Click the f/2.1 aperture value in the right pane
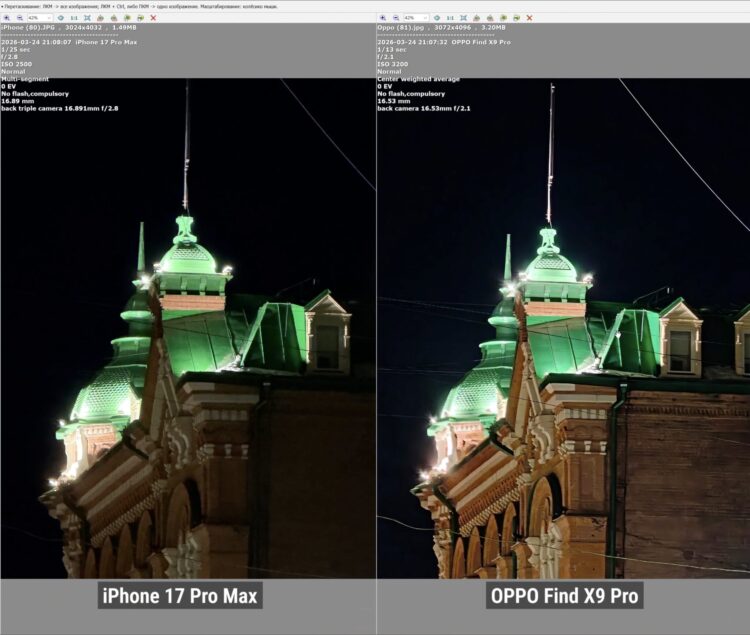 (385, 56)
